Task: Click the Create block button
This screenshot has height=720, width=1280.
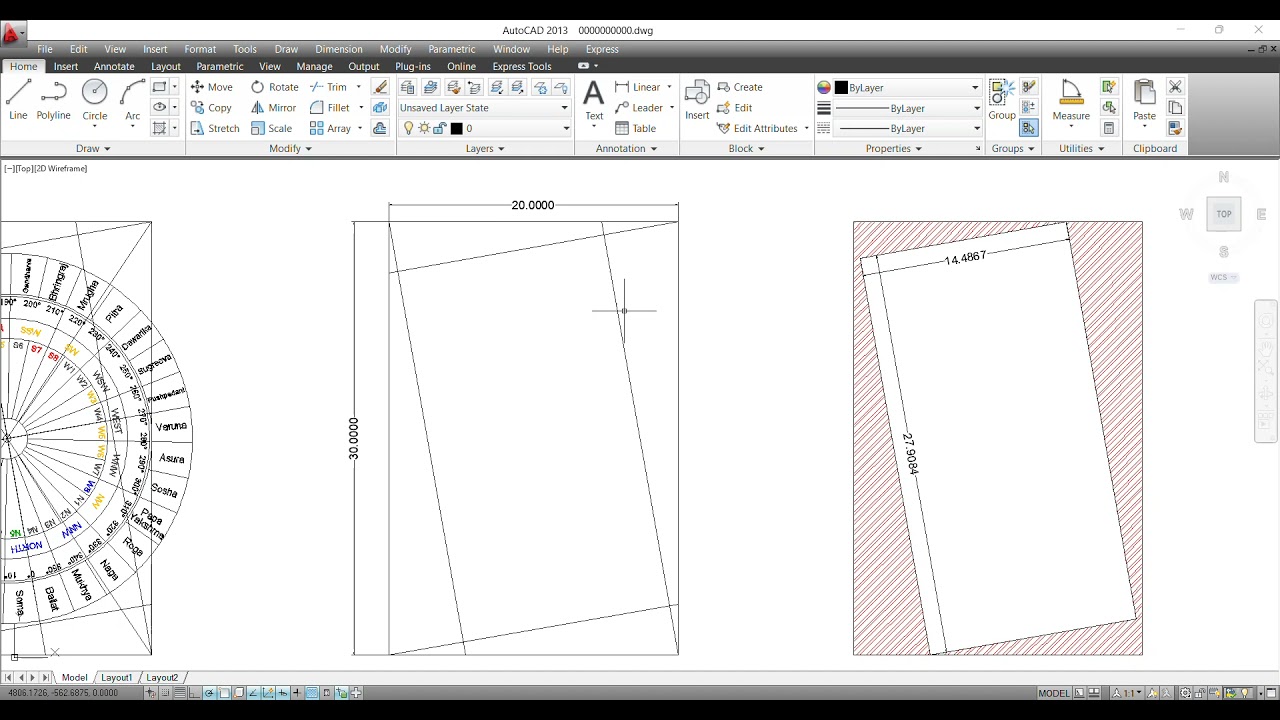Action: coord(740,87)
